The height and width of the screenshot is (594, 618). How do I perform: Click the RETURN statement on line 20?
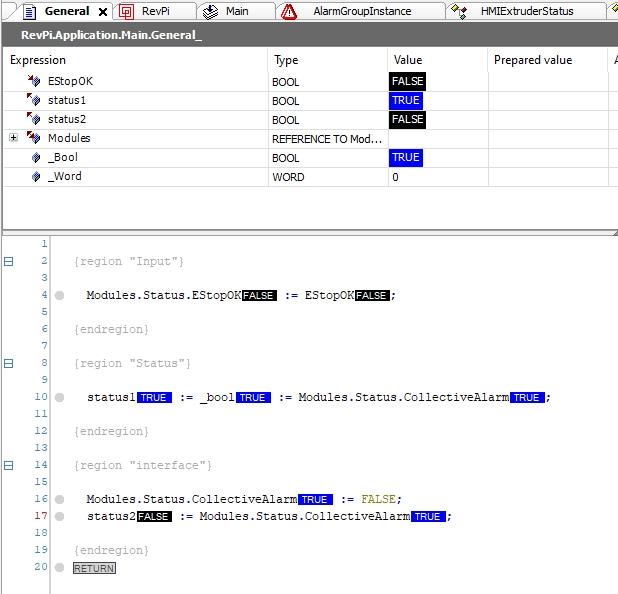pos(94,568)
